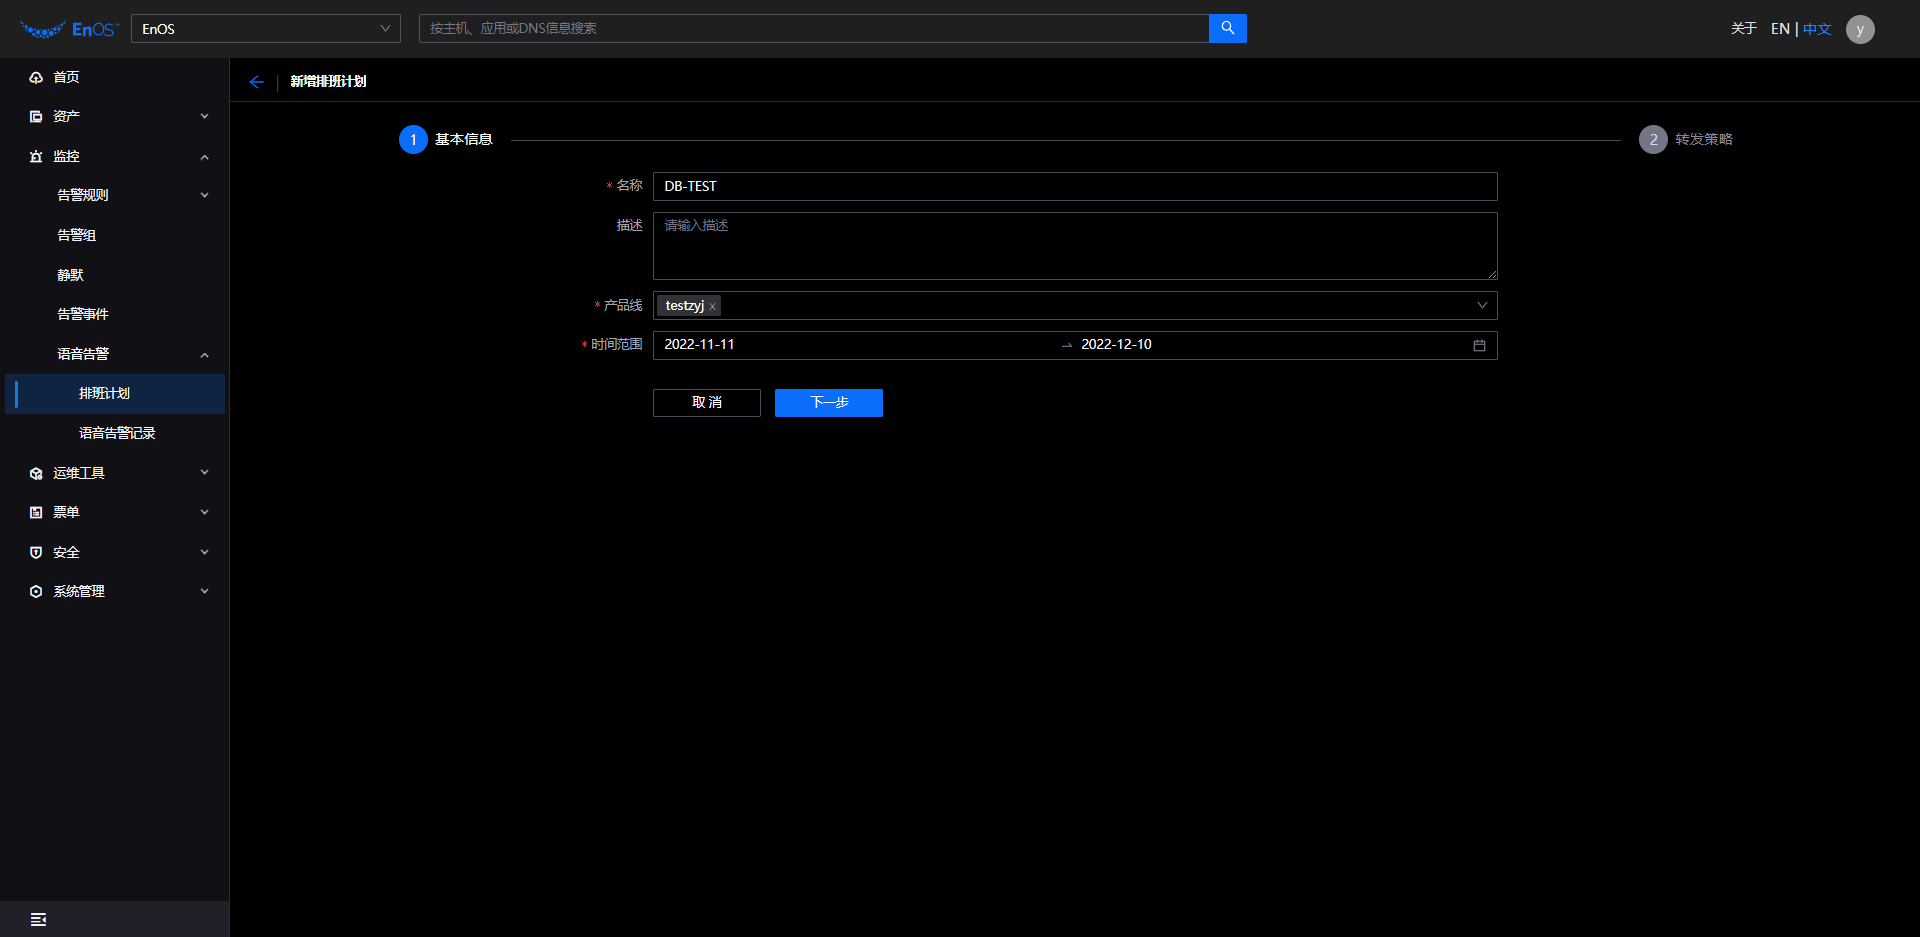The image size is (1920, 937).
Task: Expand the 产品线 dropdown arrow
Action: click(1482, 305)
